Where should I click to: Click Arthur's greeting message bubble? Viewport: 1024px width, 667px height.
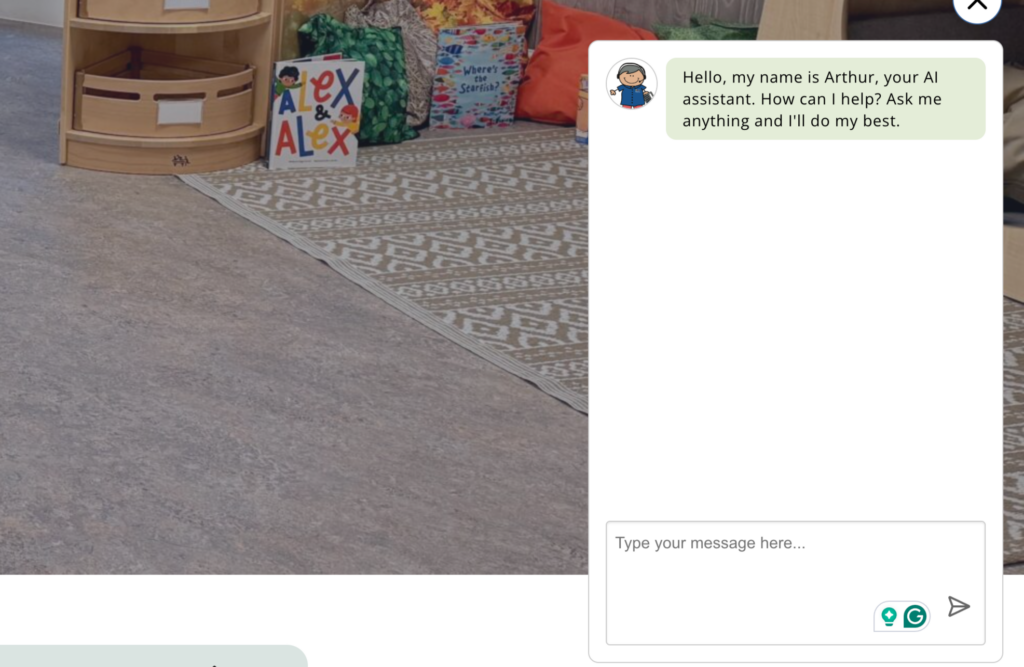coord(825,99)
